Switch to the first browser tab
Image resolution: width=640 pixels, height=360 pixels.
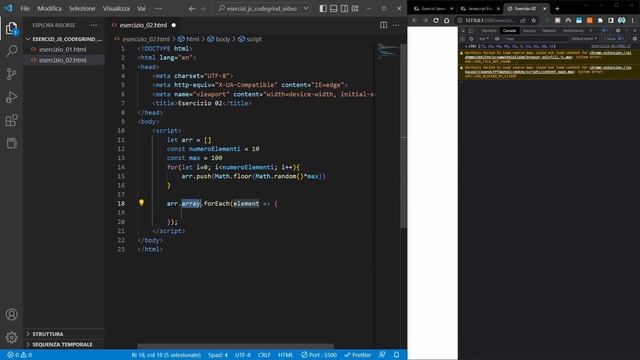433,9
